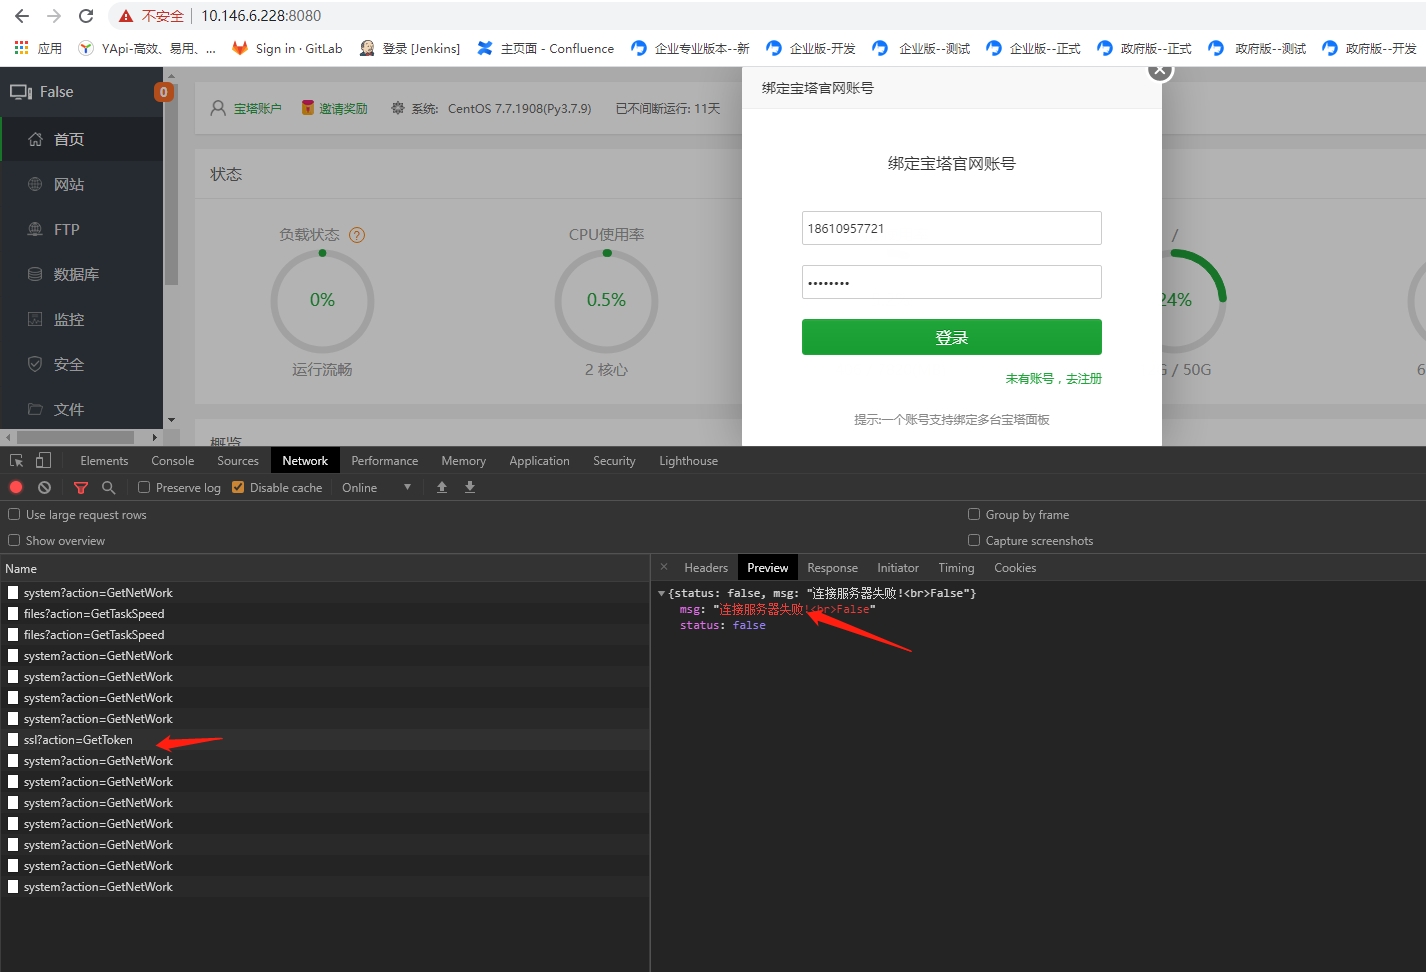Click the import HAR upload icon
1426x972 pixels.
point(442,487)
